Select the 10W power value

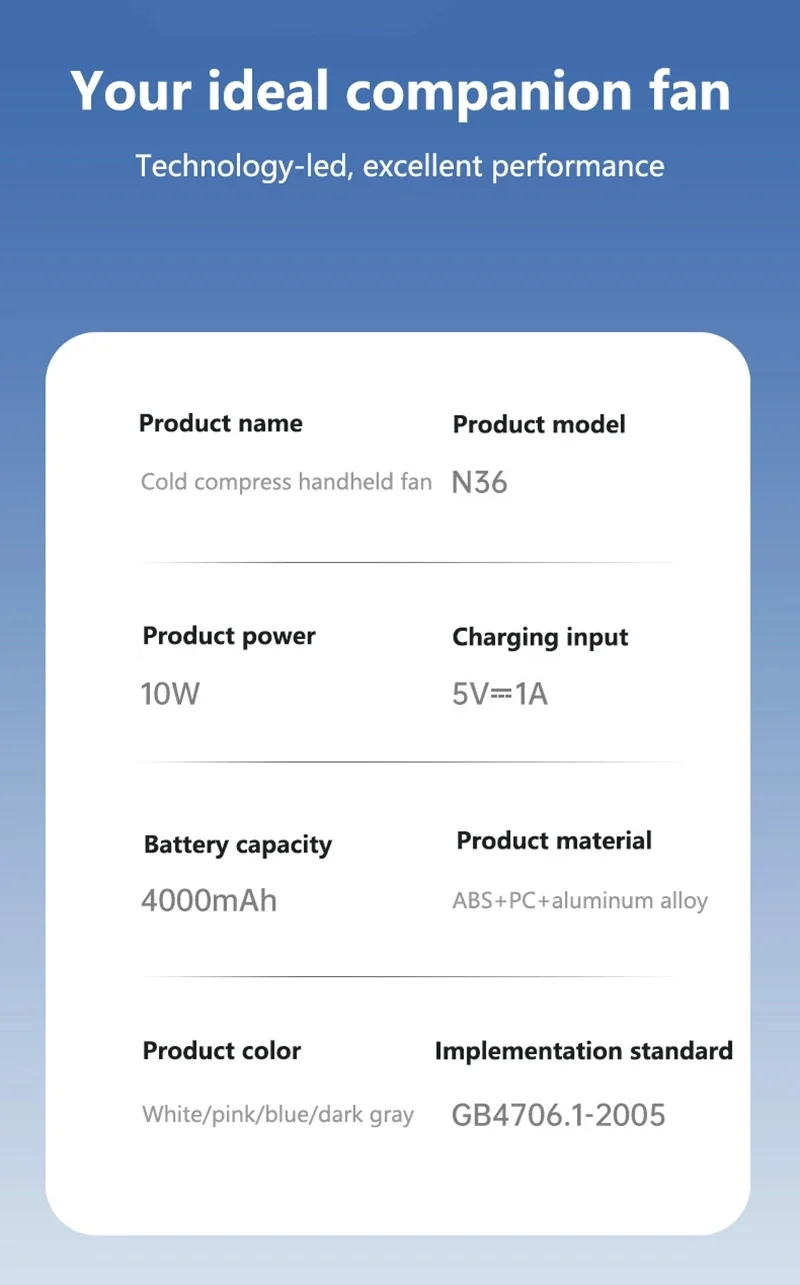coord(170,694)
